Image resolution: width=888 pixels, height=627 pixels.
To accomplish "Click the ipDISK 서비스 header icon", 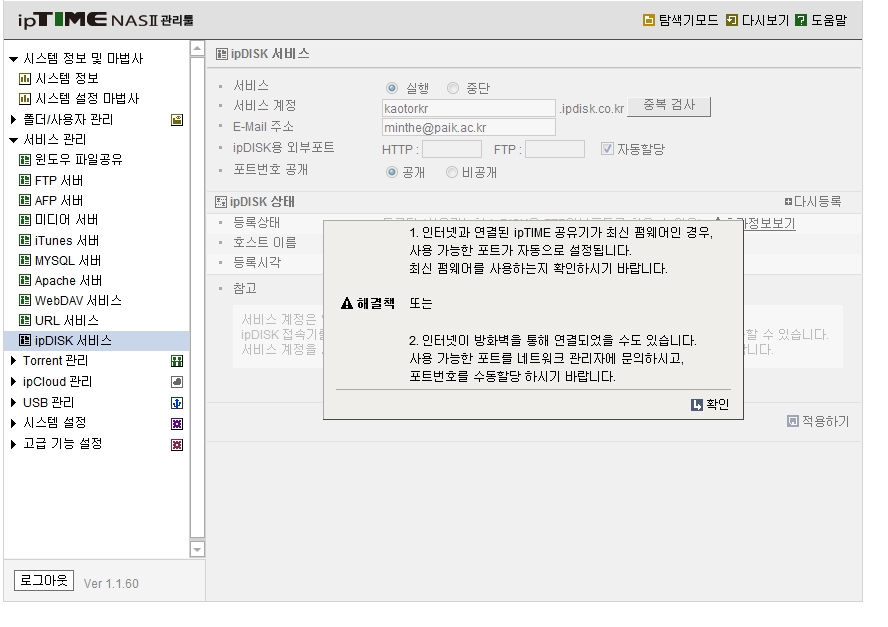I will click(x=221, y=54).
